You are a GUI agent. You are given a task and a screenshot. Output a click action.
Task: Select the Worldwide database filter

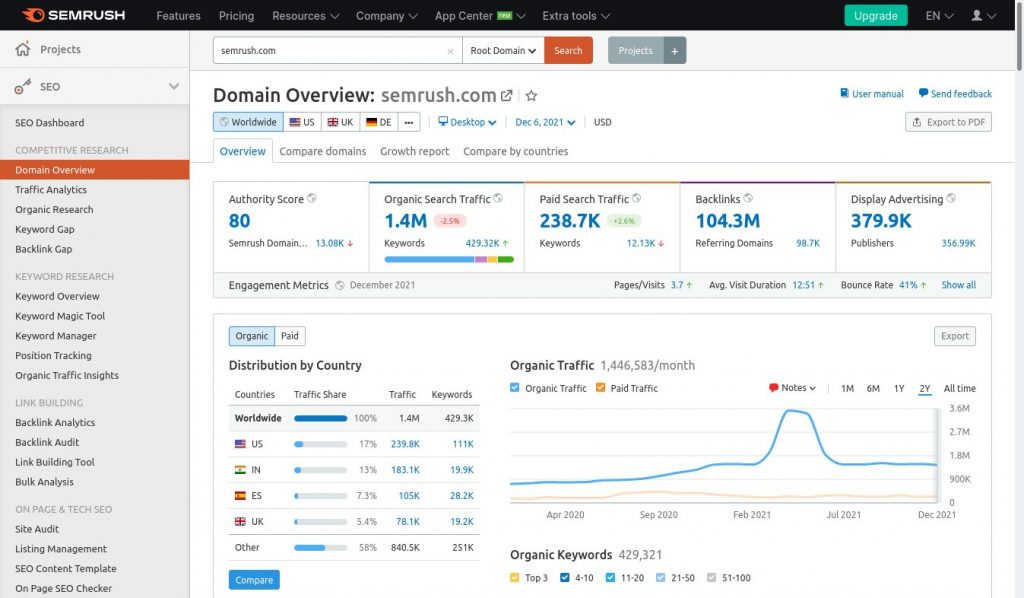(x=248, y=122)
